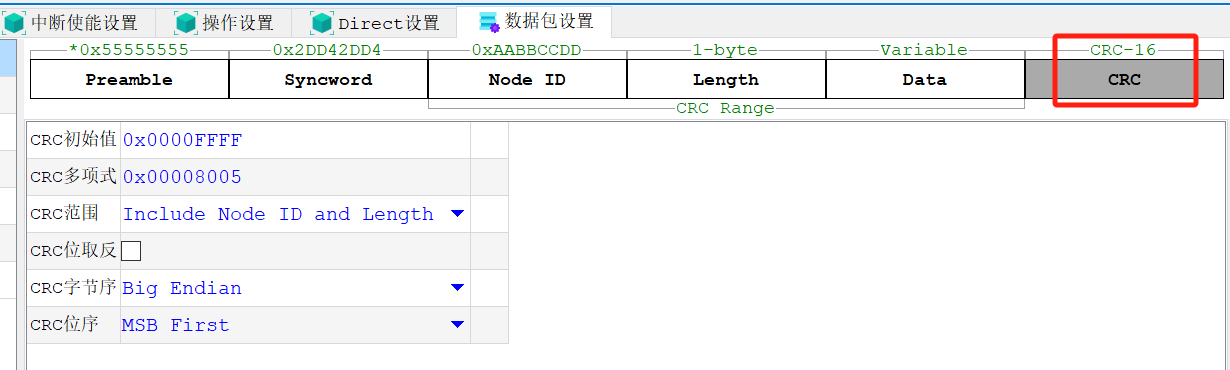
Task: Click the cube icon on 操作设置 tab
Action: click(x=186, y=22)
